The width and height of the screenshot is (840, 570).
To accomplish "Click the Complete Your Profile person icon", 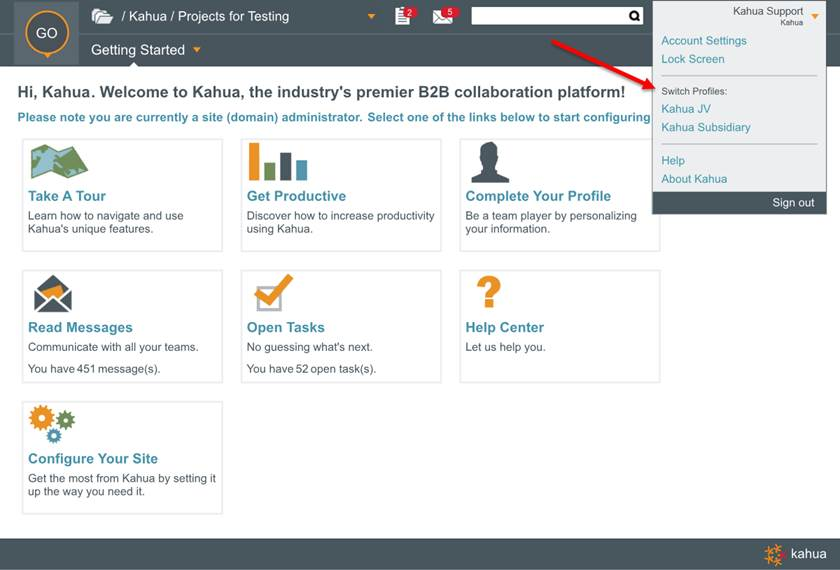I will click(x=489, y=162).
